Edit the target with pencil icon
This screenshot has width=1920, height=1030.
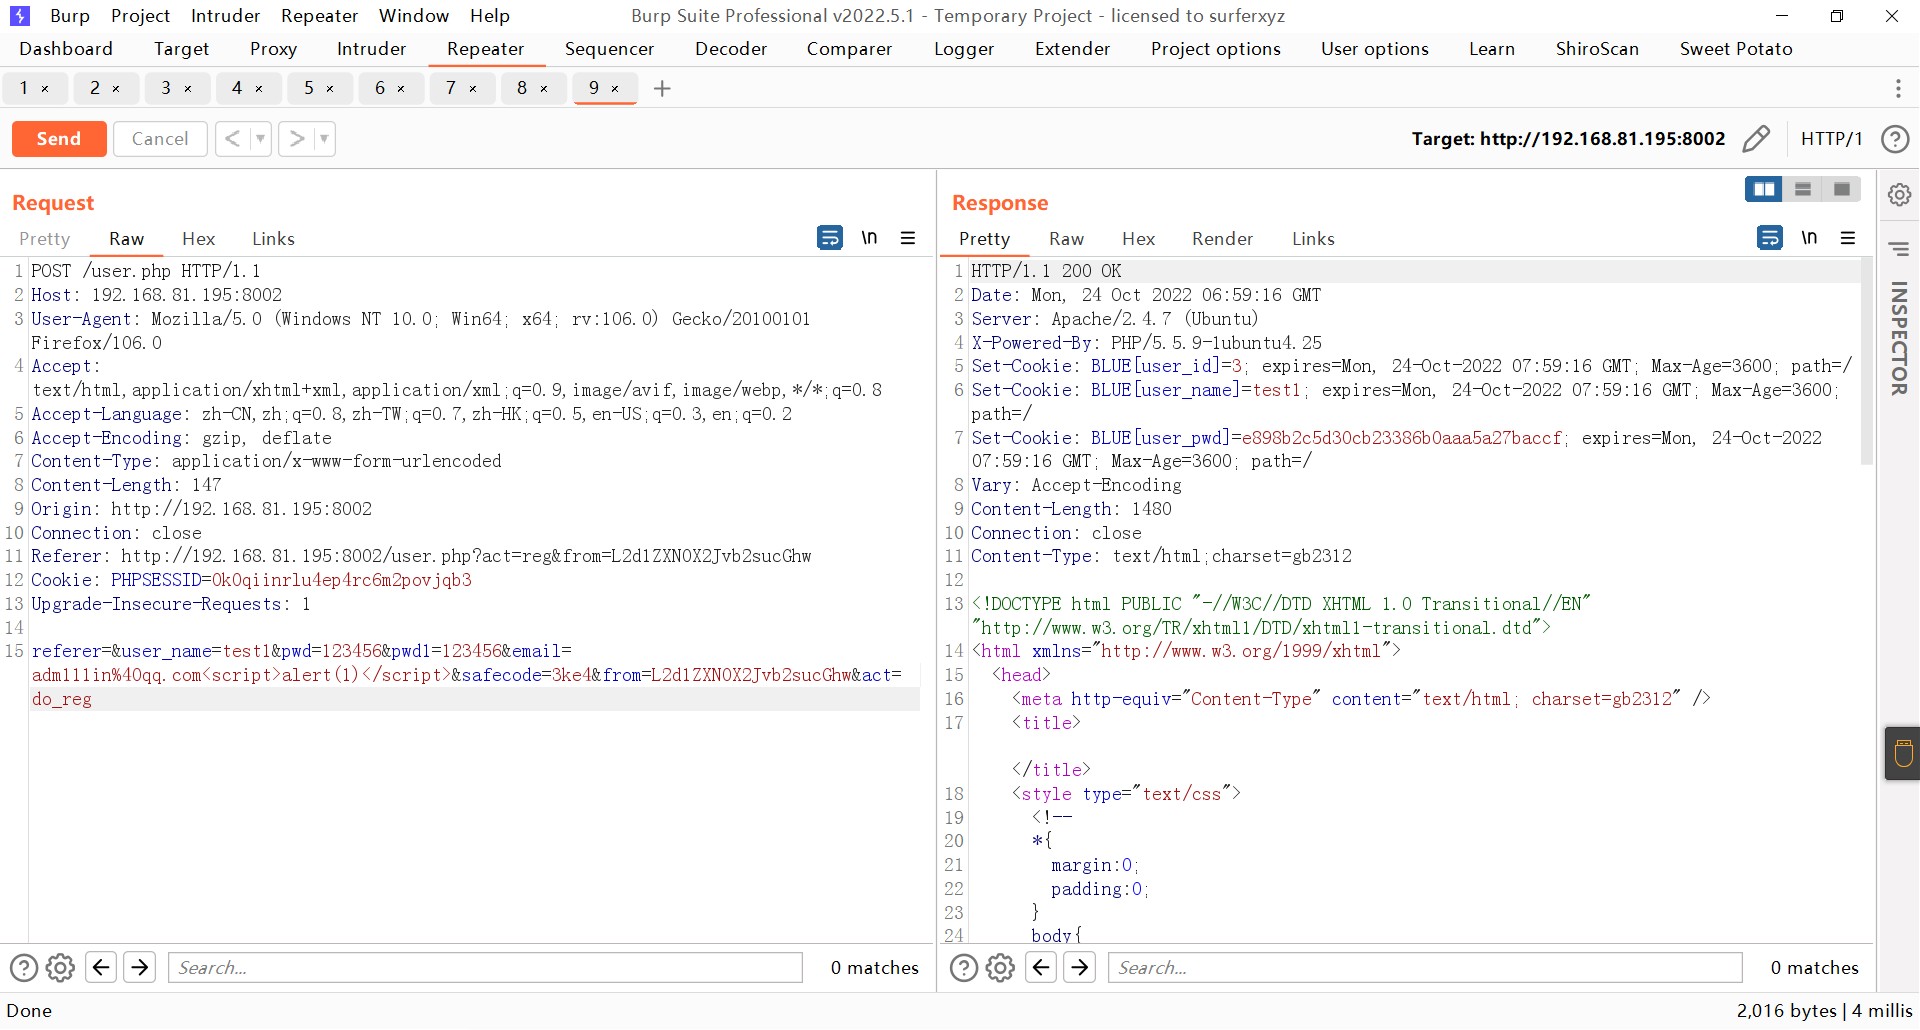pyautogui.click(x=1756, y=139)
